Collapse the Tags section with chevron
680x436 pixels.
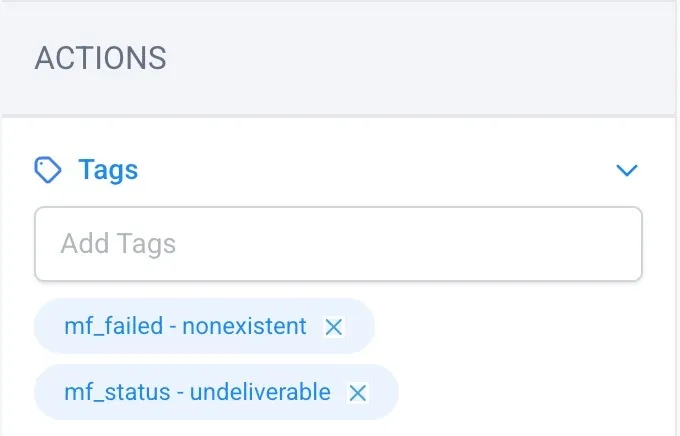pos(627,170)
